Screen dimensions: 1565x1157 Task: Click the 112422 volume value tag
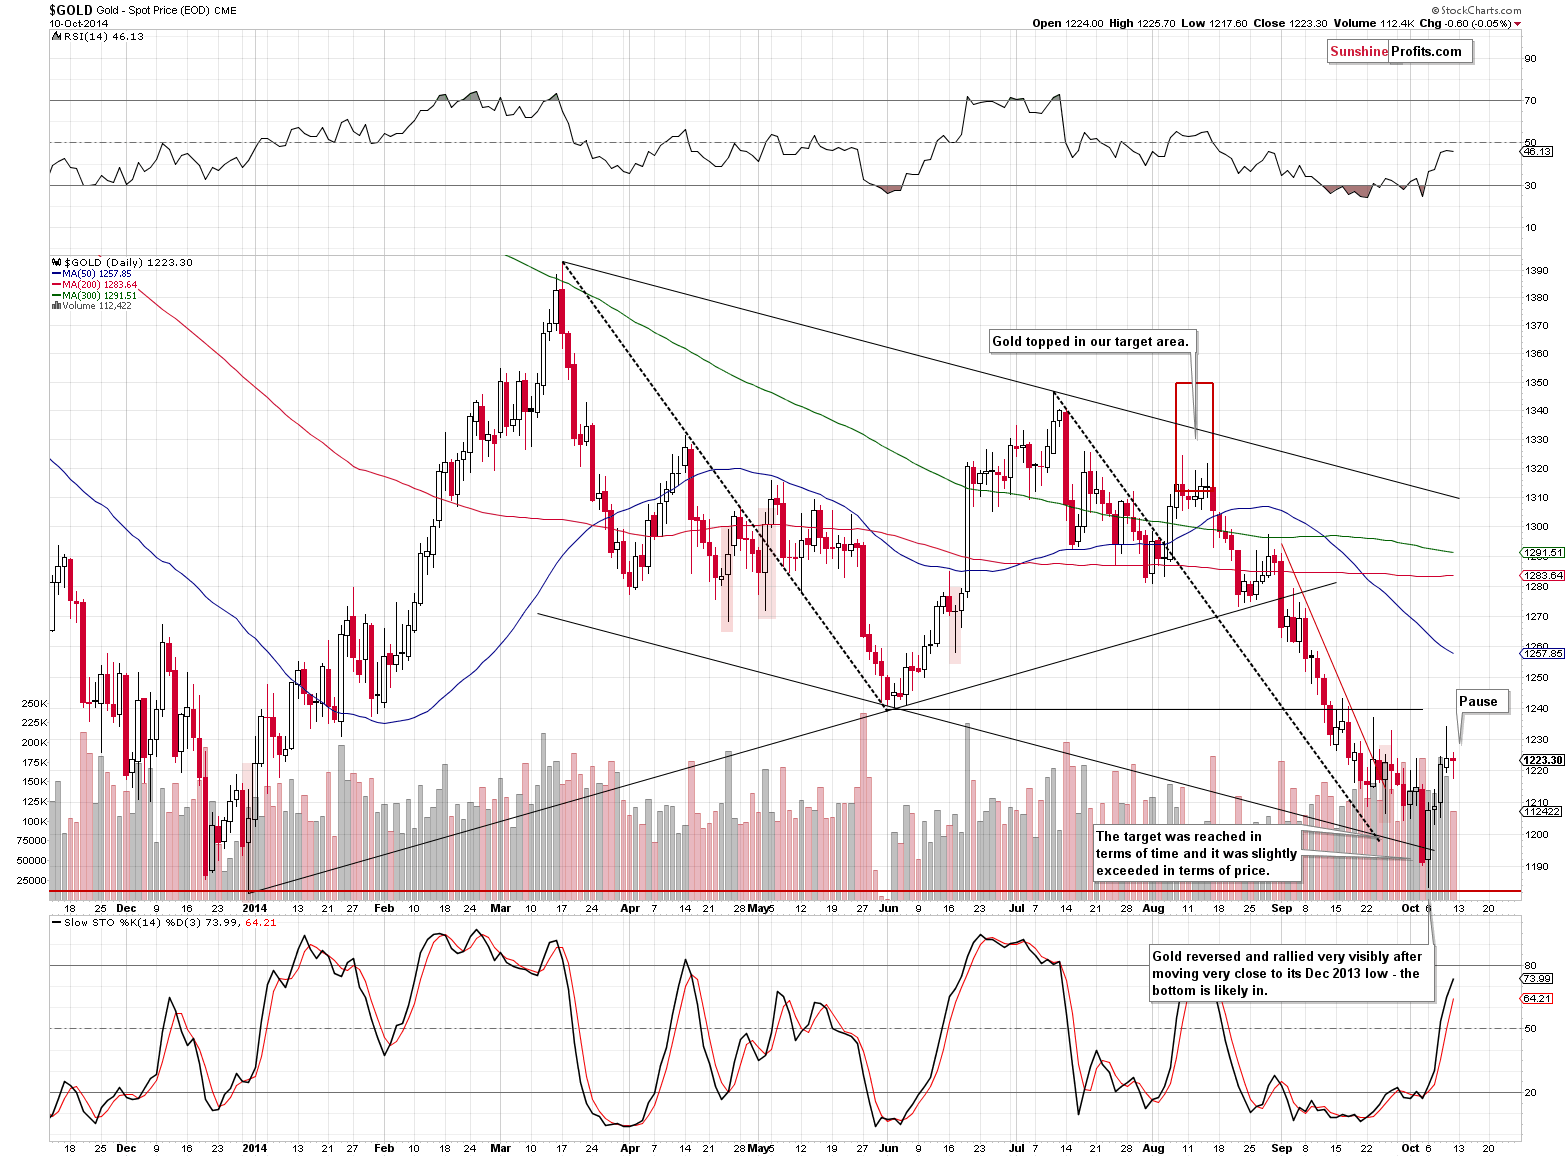[x=1542, y=811]
